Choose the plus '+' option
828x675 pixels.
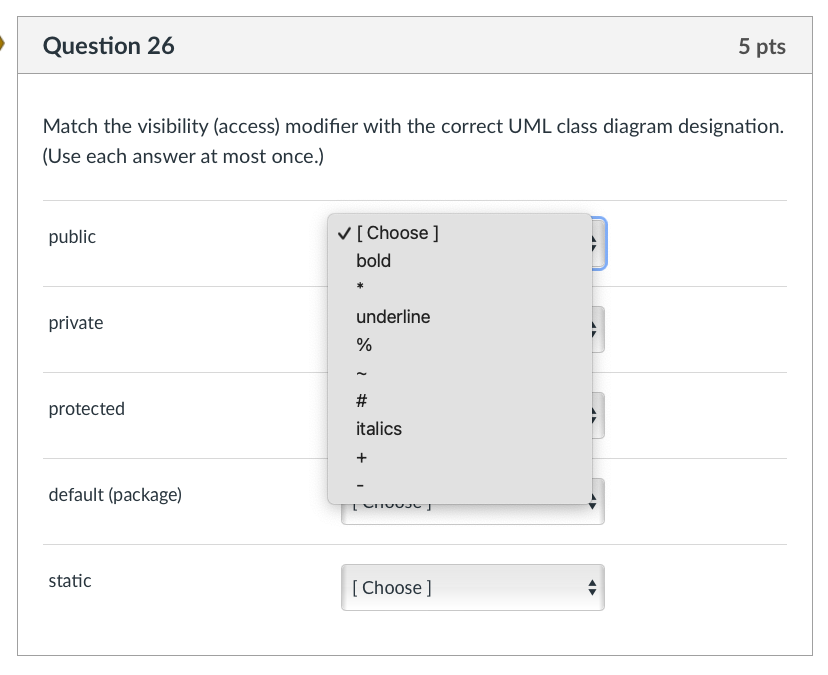click(362, 457)
